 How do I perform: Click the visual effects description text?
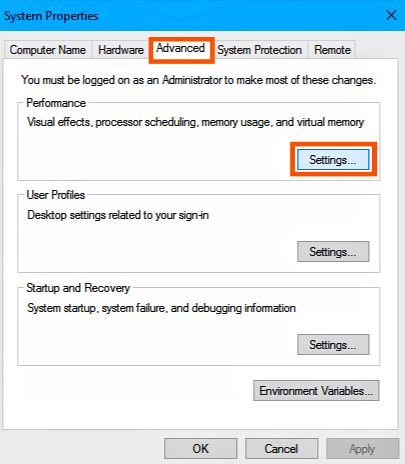pyautogui.click(x=196, y=122)
